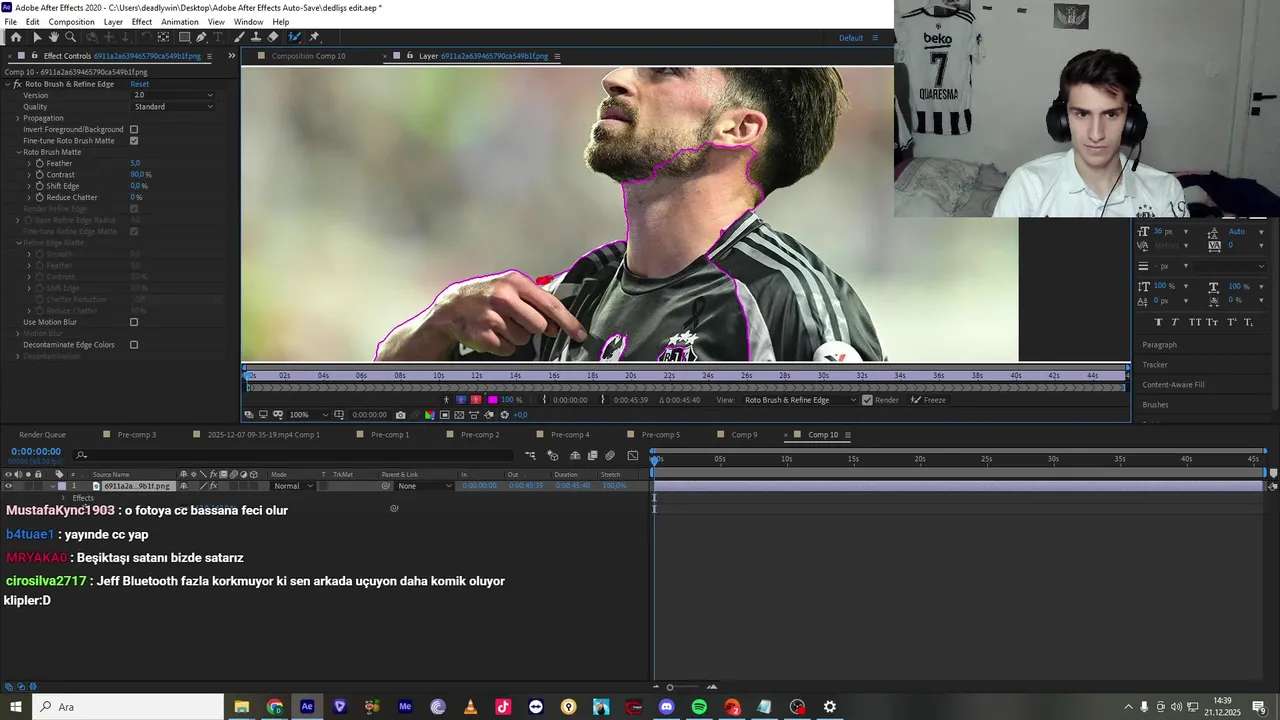The height and width of the screenshot is (720, 1280).
Task: Toggle Fine-tune Roto Brush Matte checkbox
Action: tap(134, 141)
